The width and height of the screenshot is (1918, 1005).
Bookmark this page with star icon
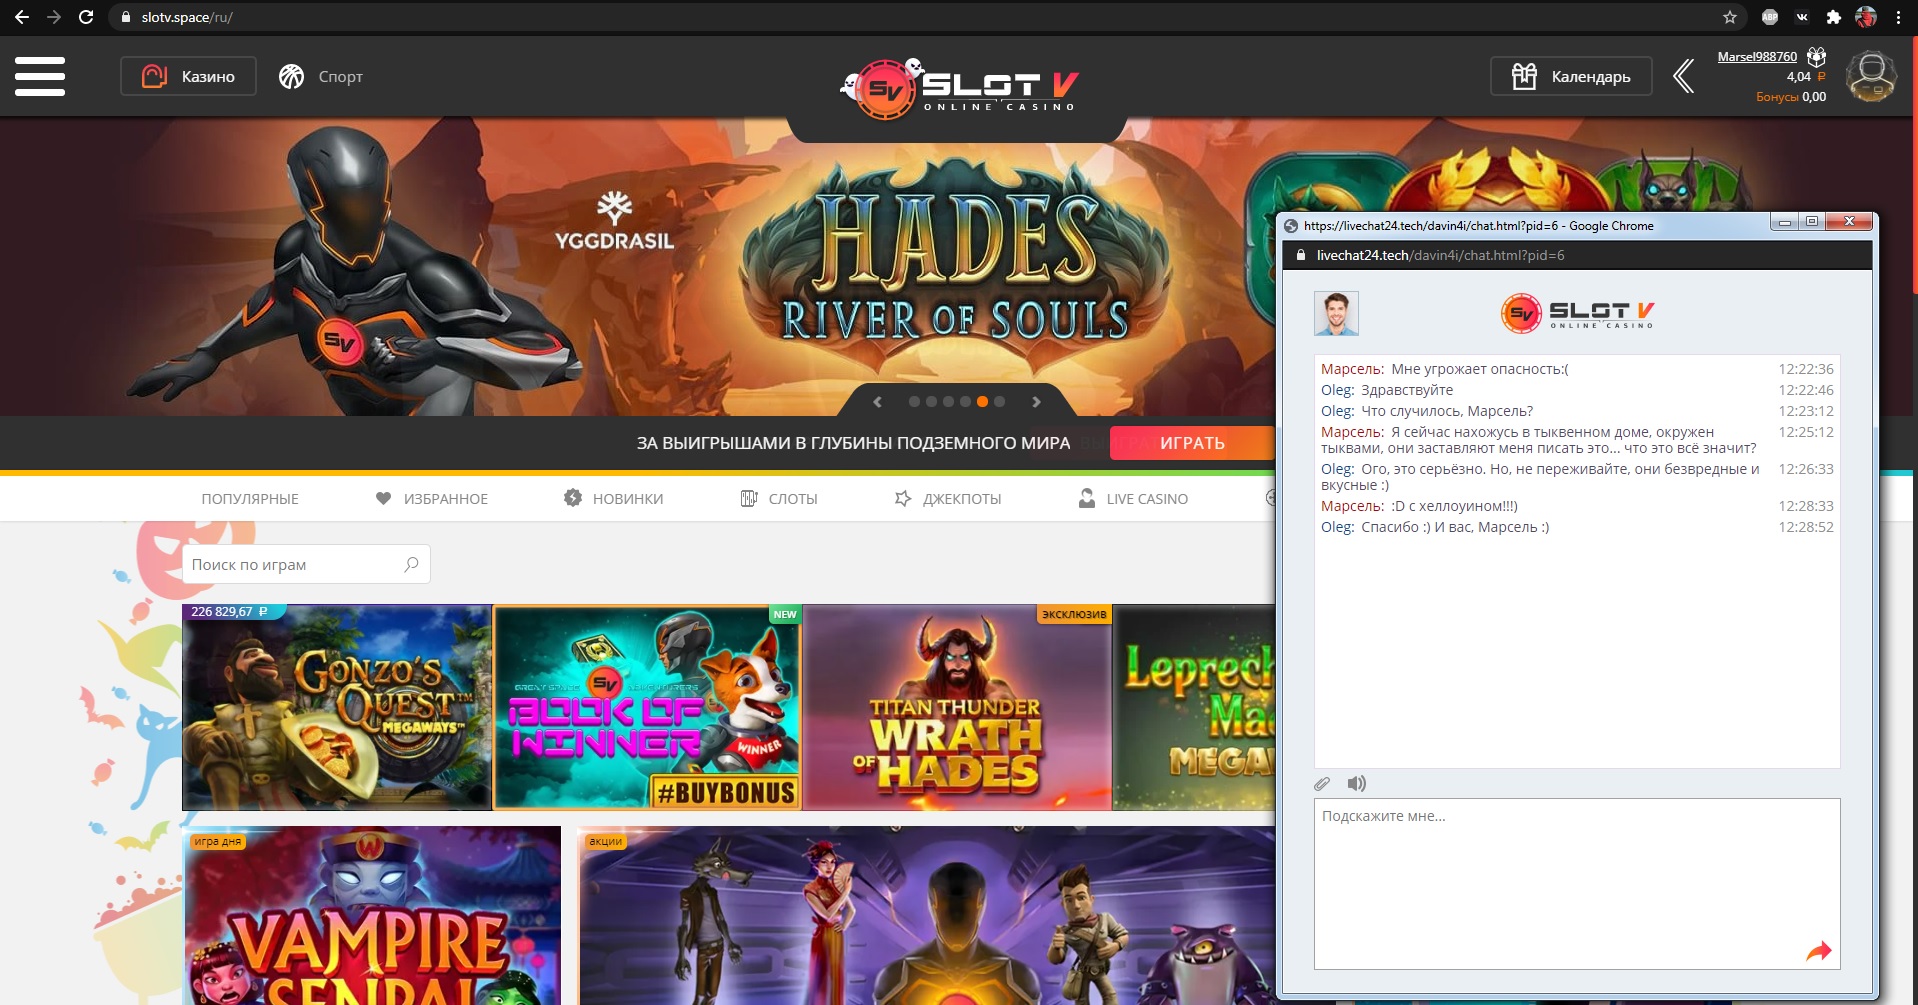1730,17
